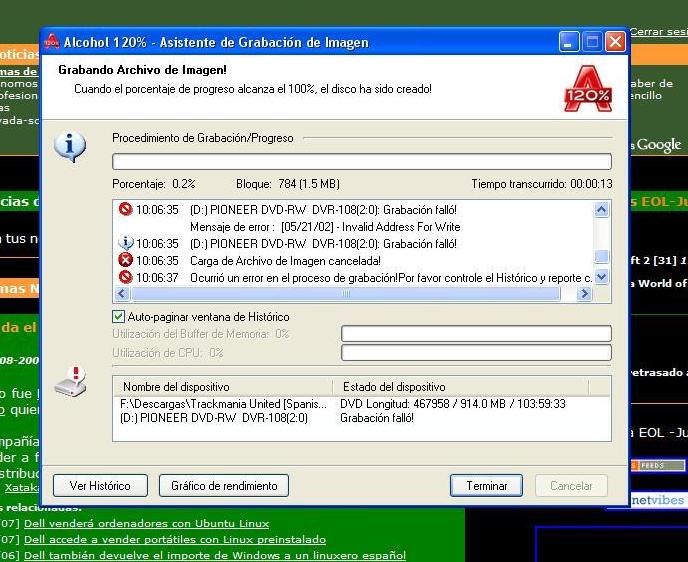The image size is (688, 562).
Task: Click the info icon on second 10:06:35 log row
Action: [x=125, y=243]
